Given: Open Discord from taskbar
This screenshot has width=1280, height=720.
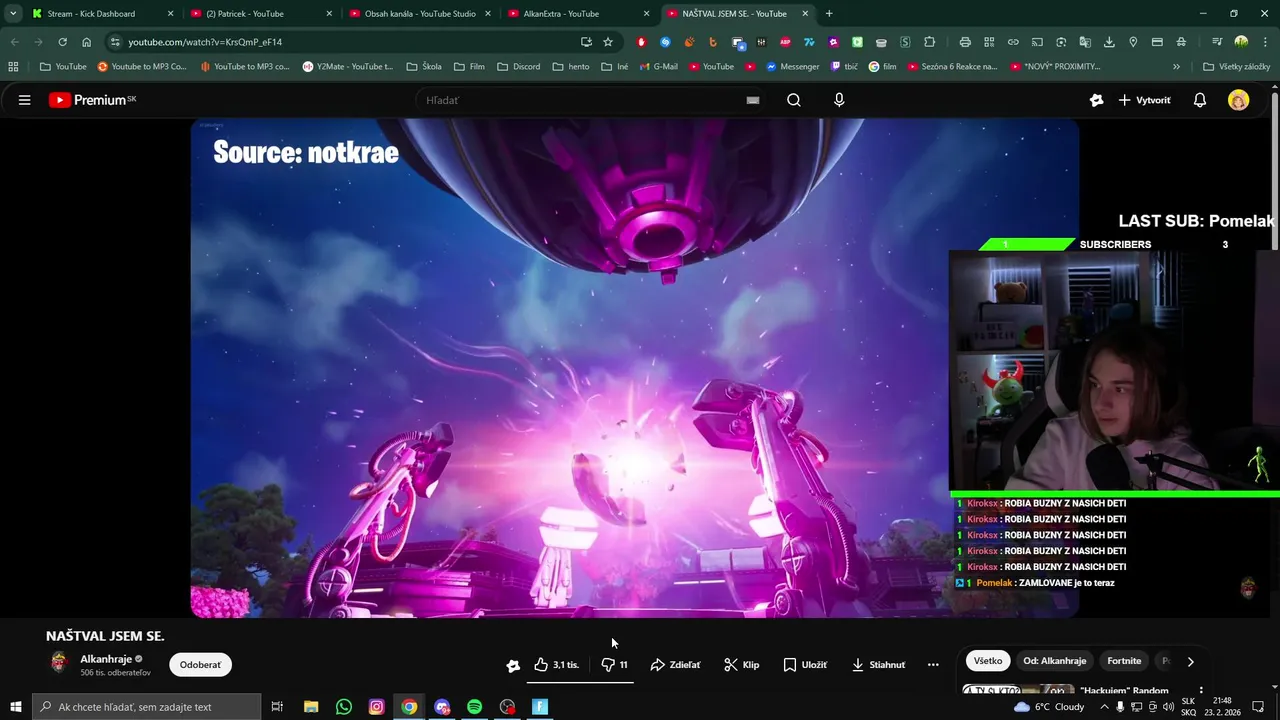Looking at the screenshot, I should (x=442, y=707).
